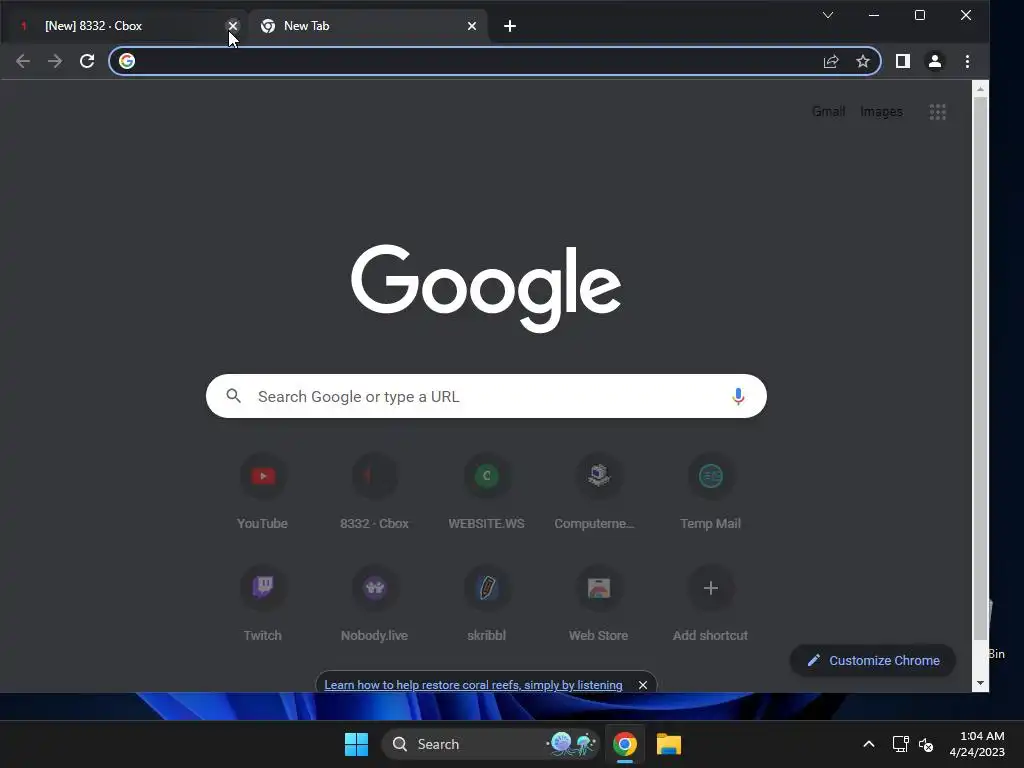The height and width of the screenshot is (768, 1024).
Task: Open the Temp Mail shortcut
Action: tap(711, 492)
